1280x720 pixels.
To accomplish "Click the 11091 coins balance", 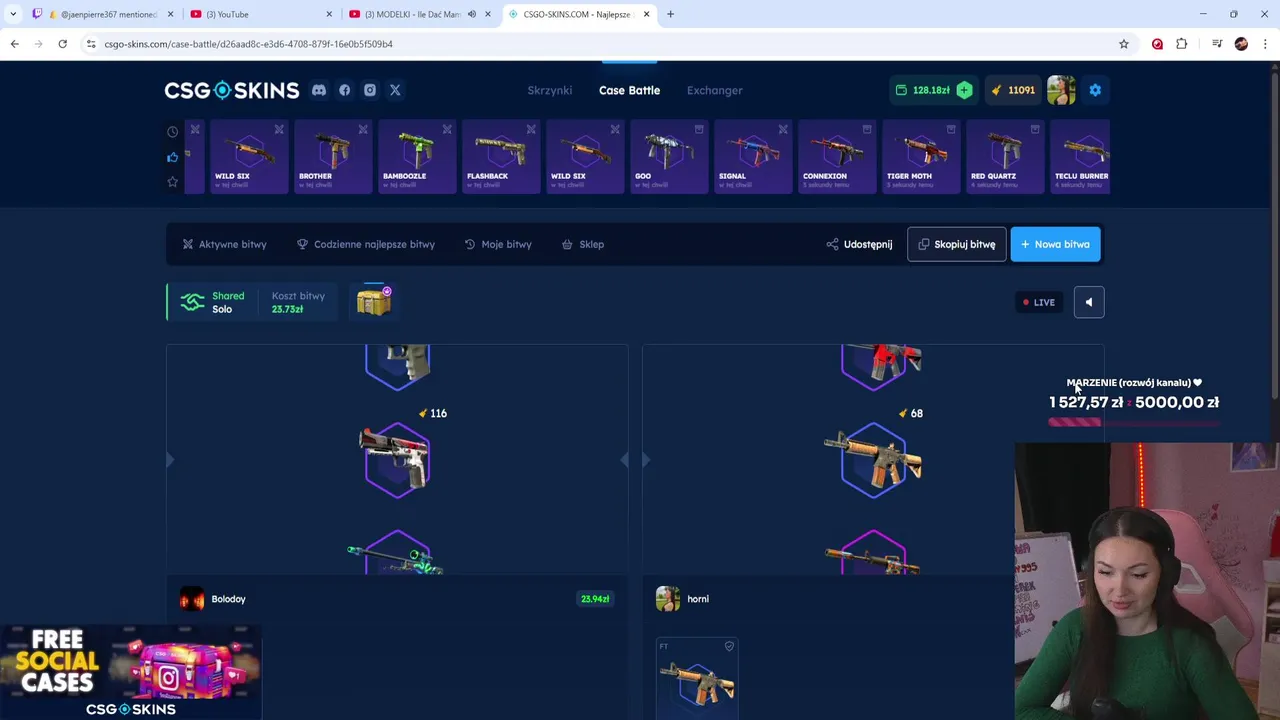I will [1013, 90].
